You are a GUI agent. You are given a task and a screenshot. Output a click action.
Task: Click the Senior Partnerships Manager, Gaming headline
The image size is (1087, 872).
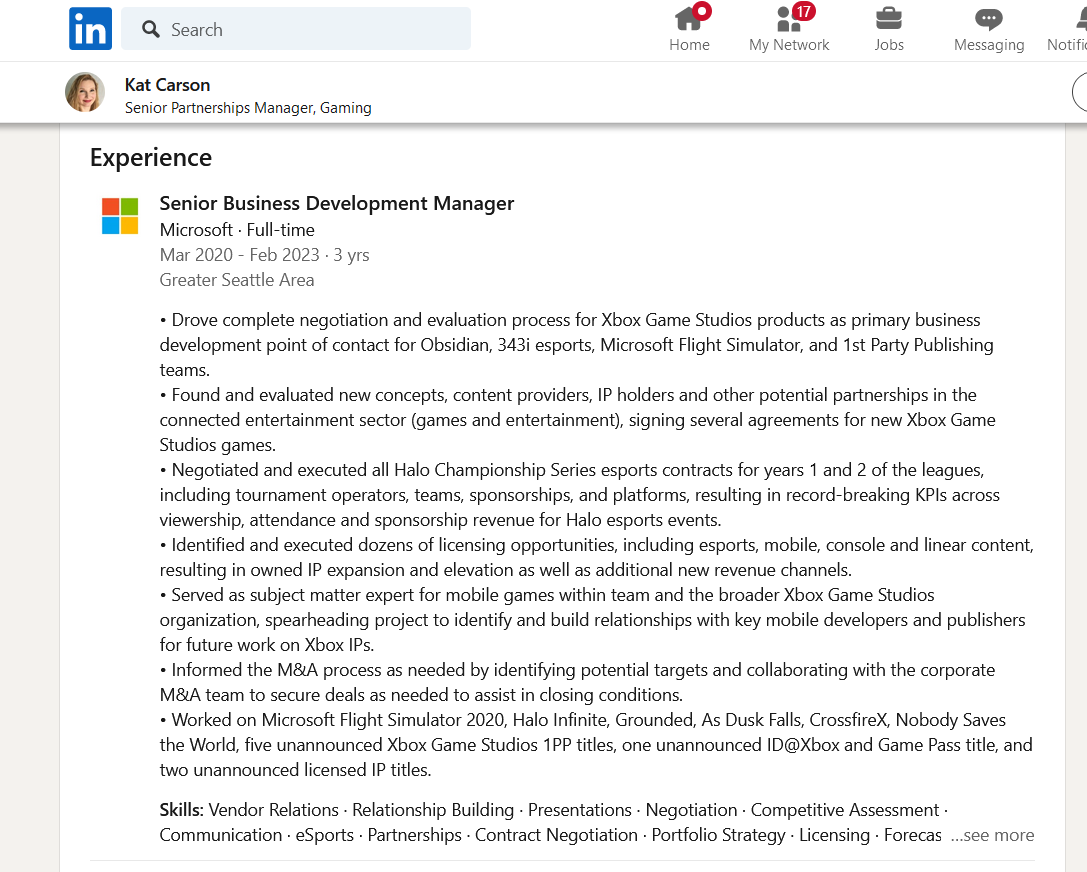click(x=248, y=108)
